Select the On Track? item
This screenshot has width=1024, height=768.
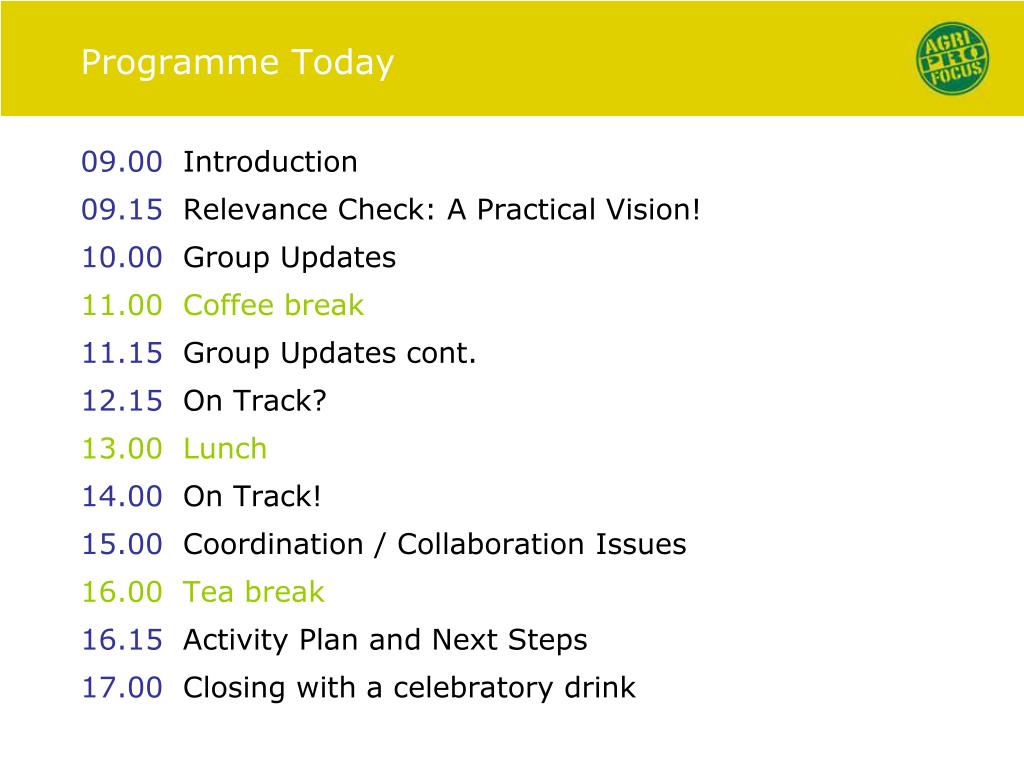(255, 401)
